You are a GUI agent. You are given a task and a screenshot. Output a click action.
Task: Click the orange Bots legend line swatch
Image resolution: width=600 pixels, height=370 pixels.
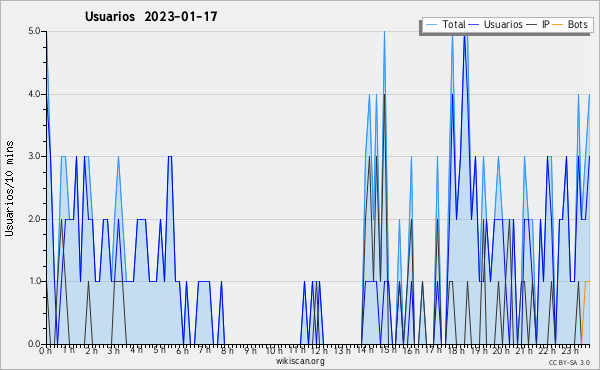tap(558, 25)
